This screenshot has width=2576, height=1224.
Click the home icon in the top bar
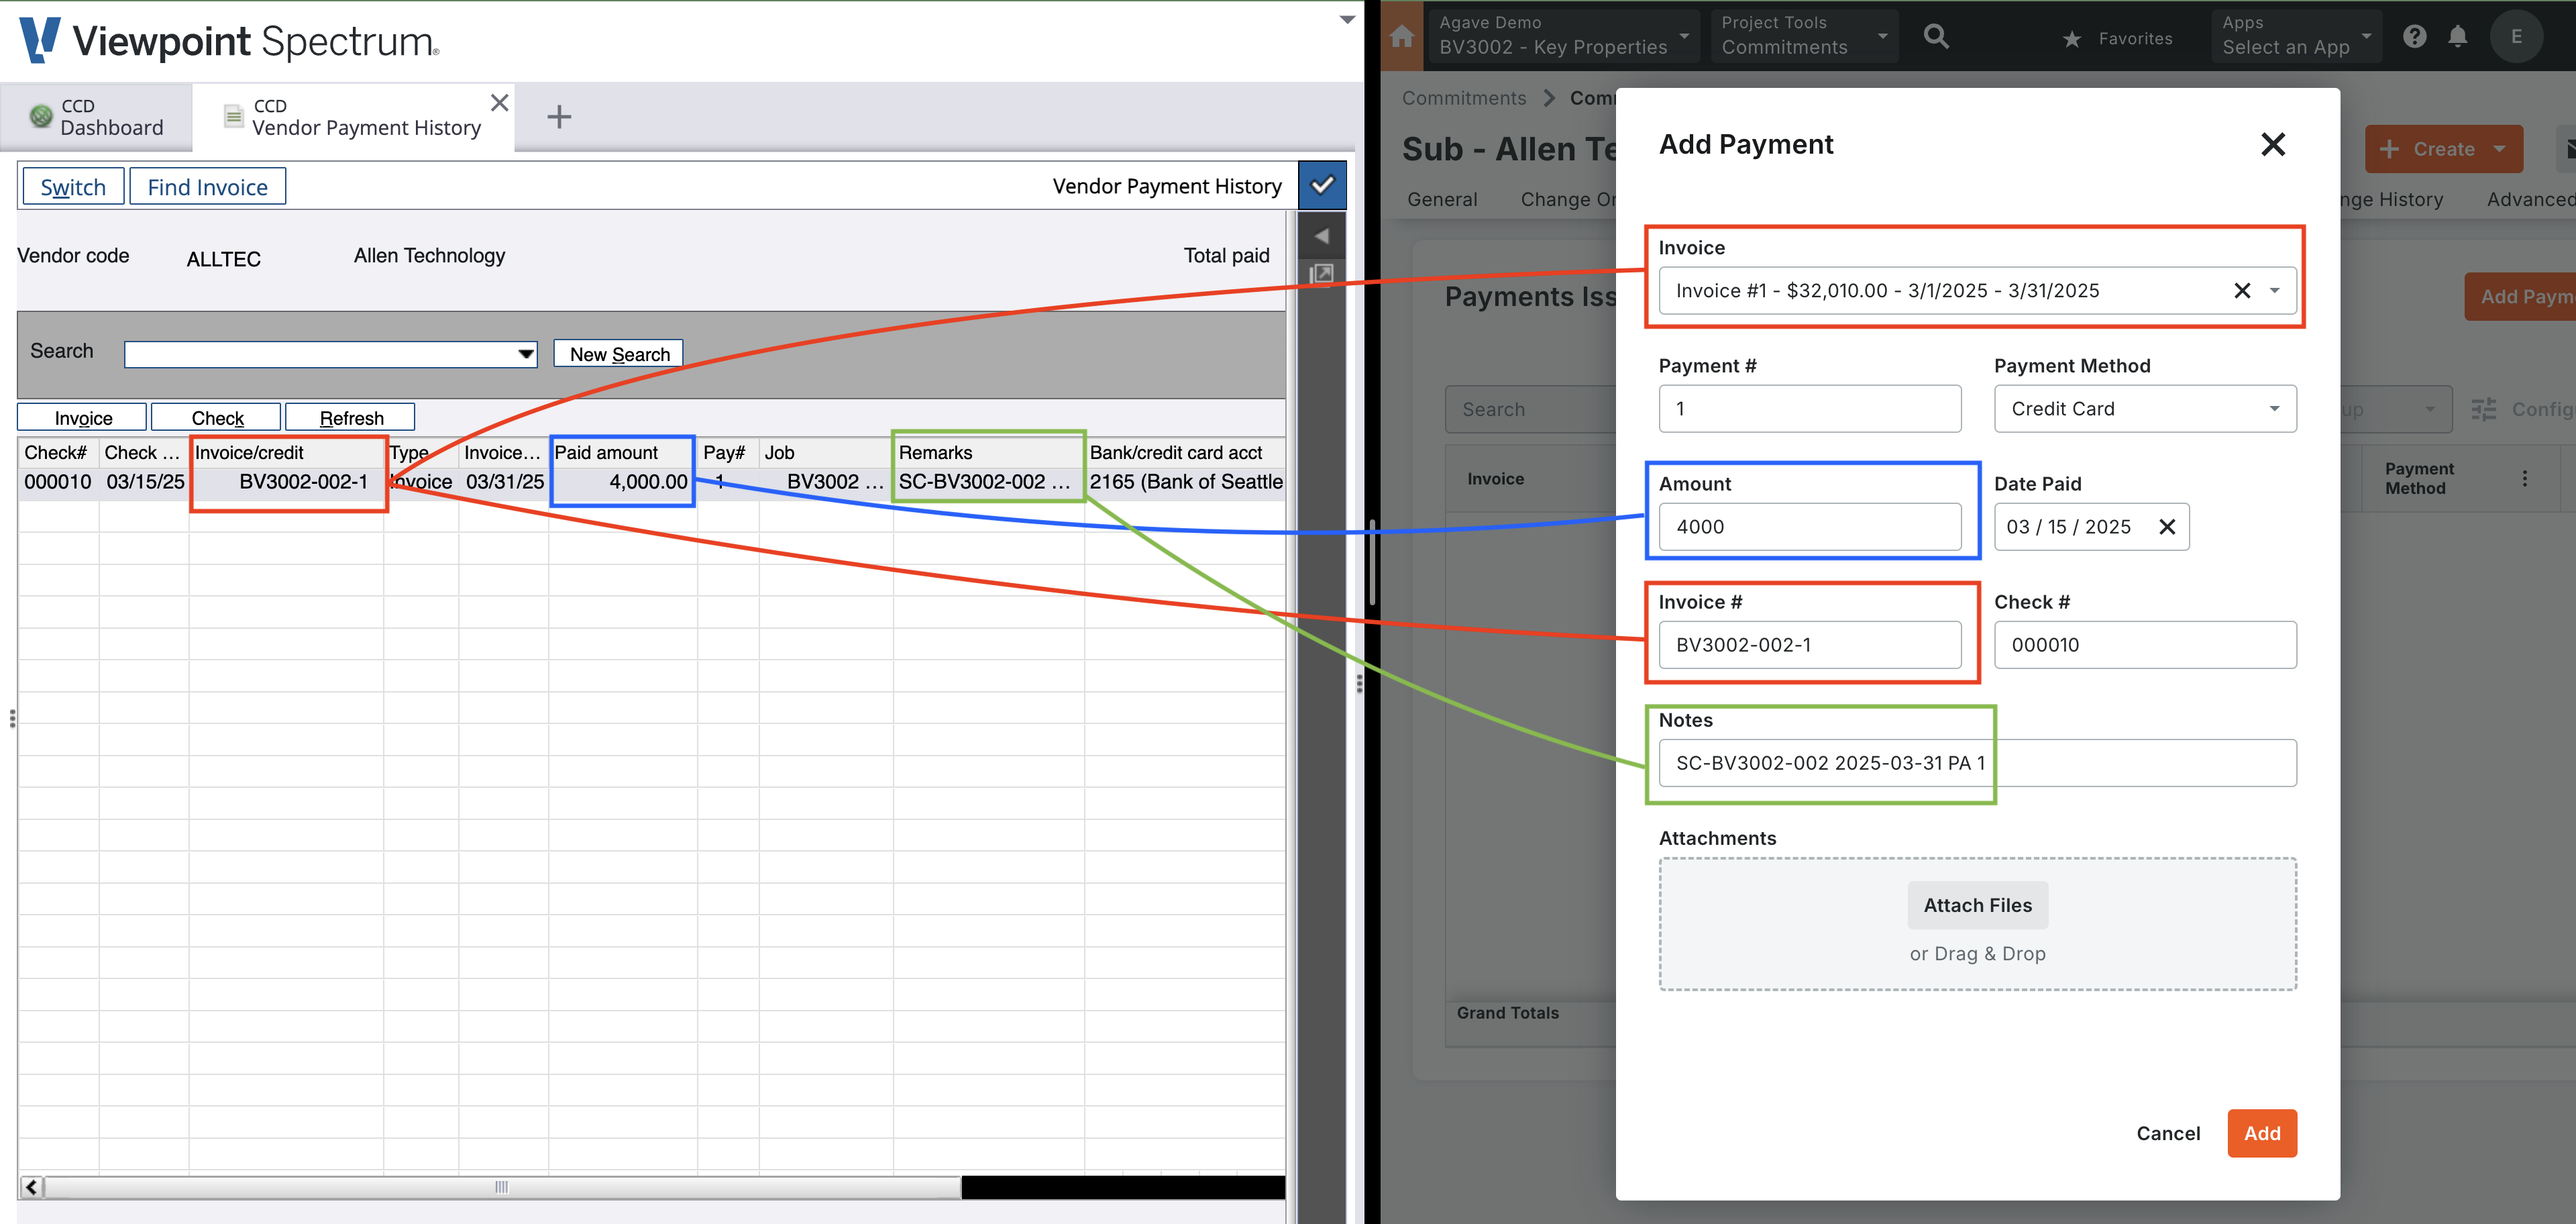click(1402, 37)
